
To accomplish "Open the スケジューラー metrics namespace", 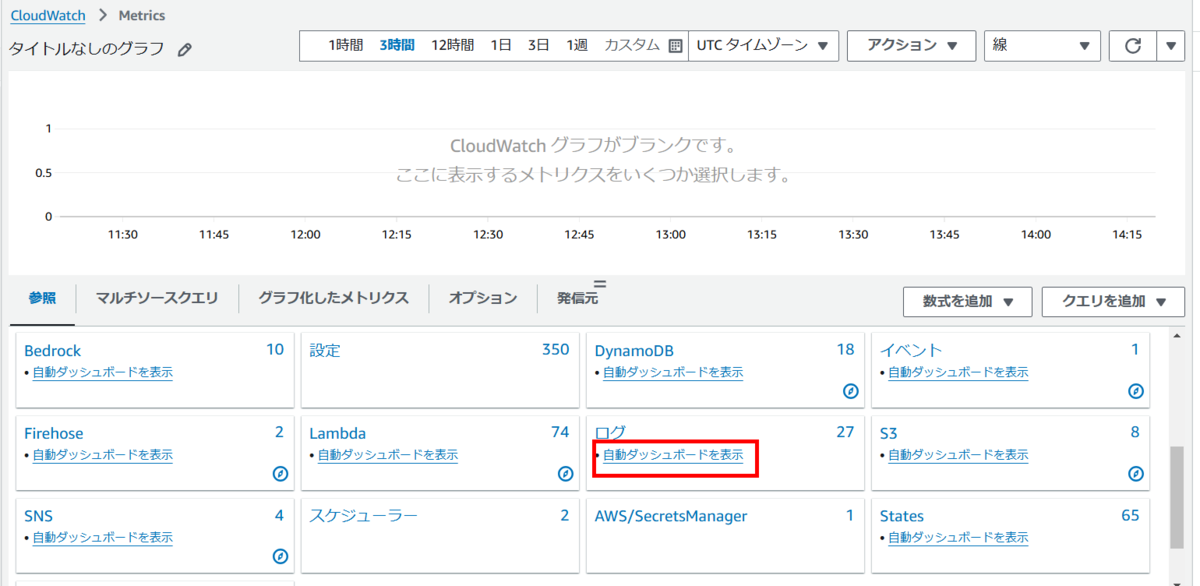I will click(363, 516).
